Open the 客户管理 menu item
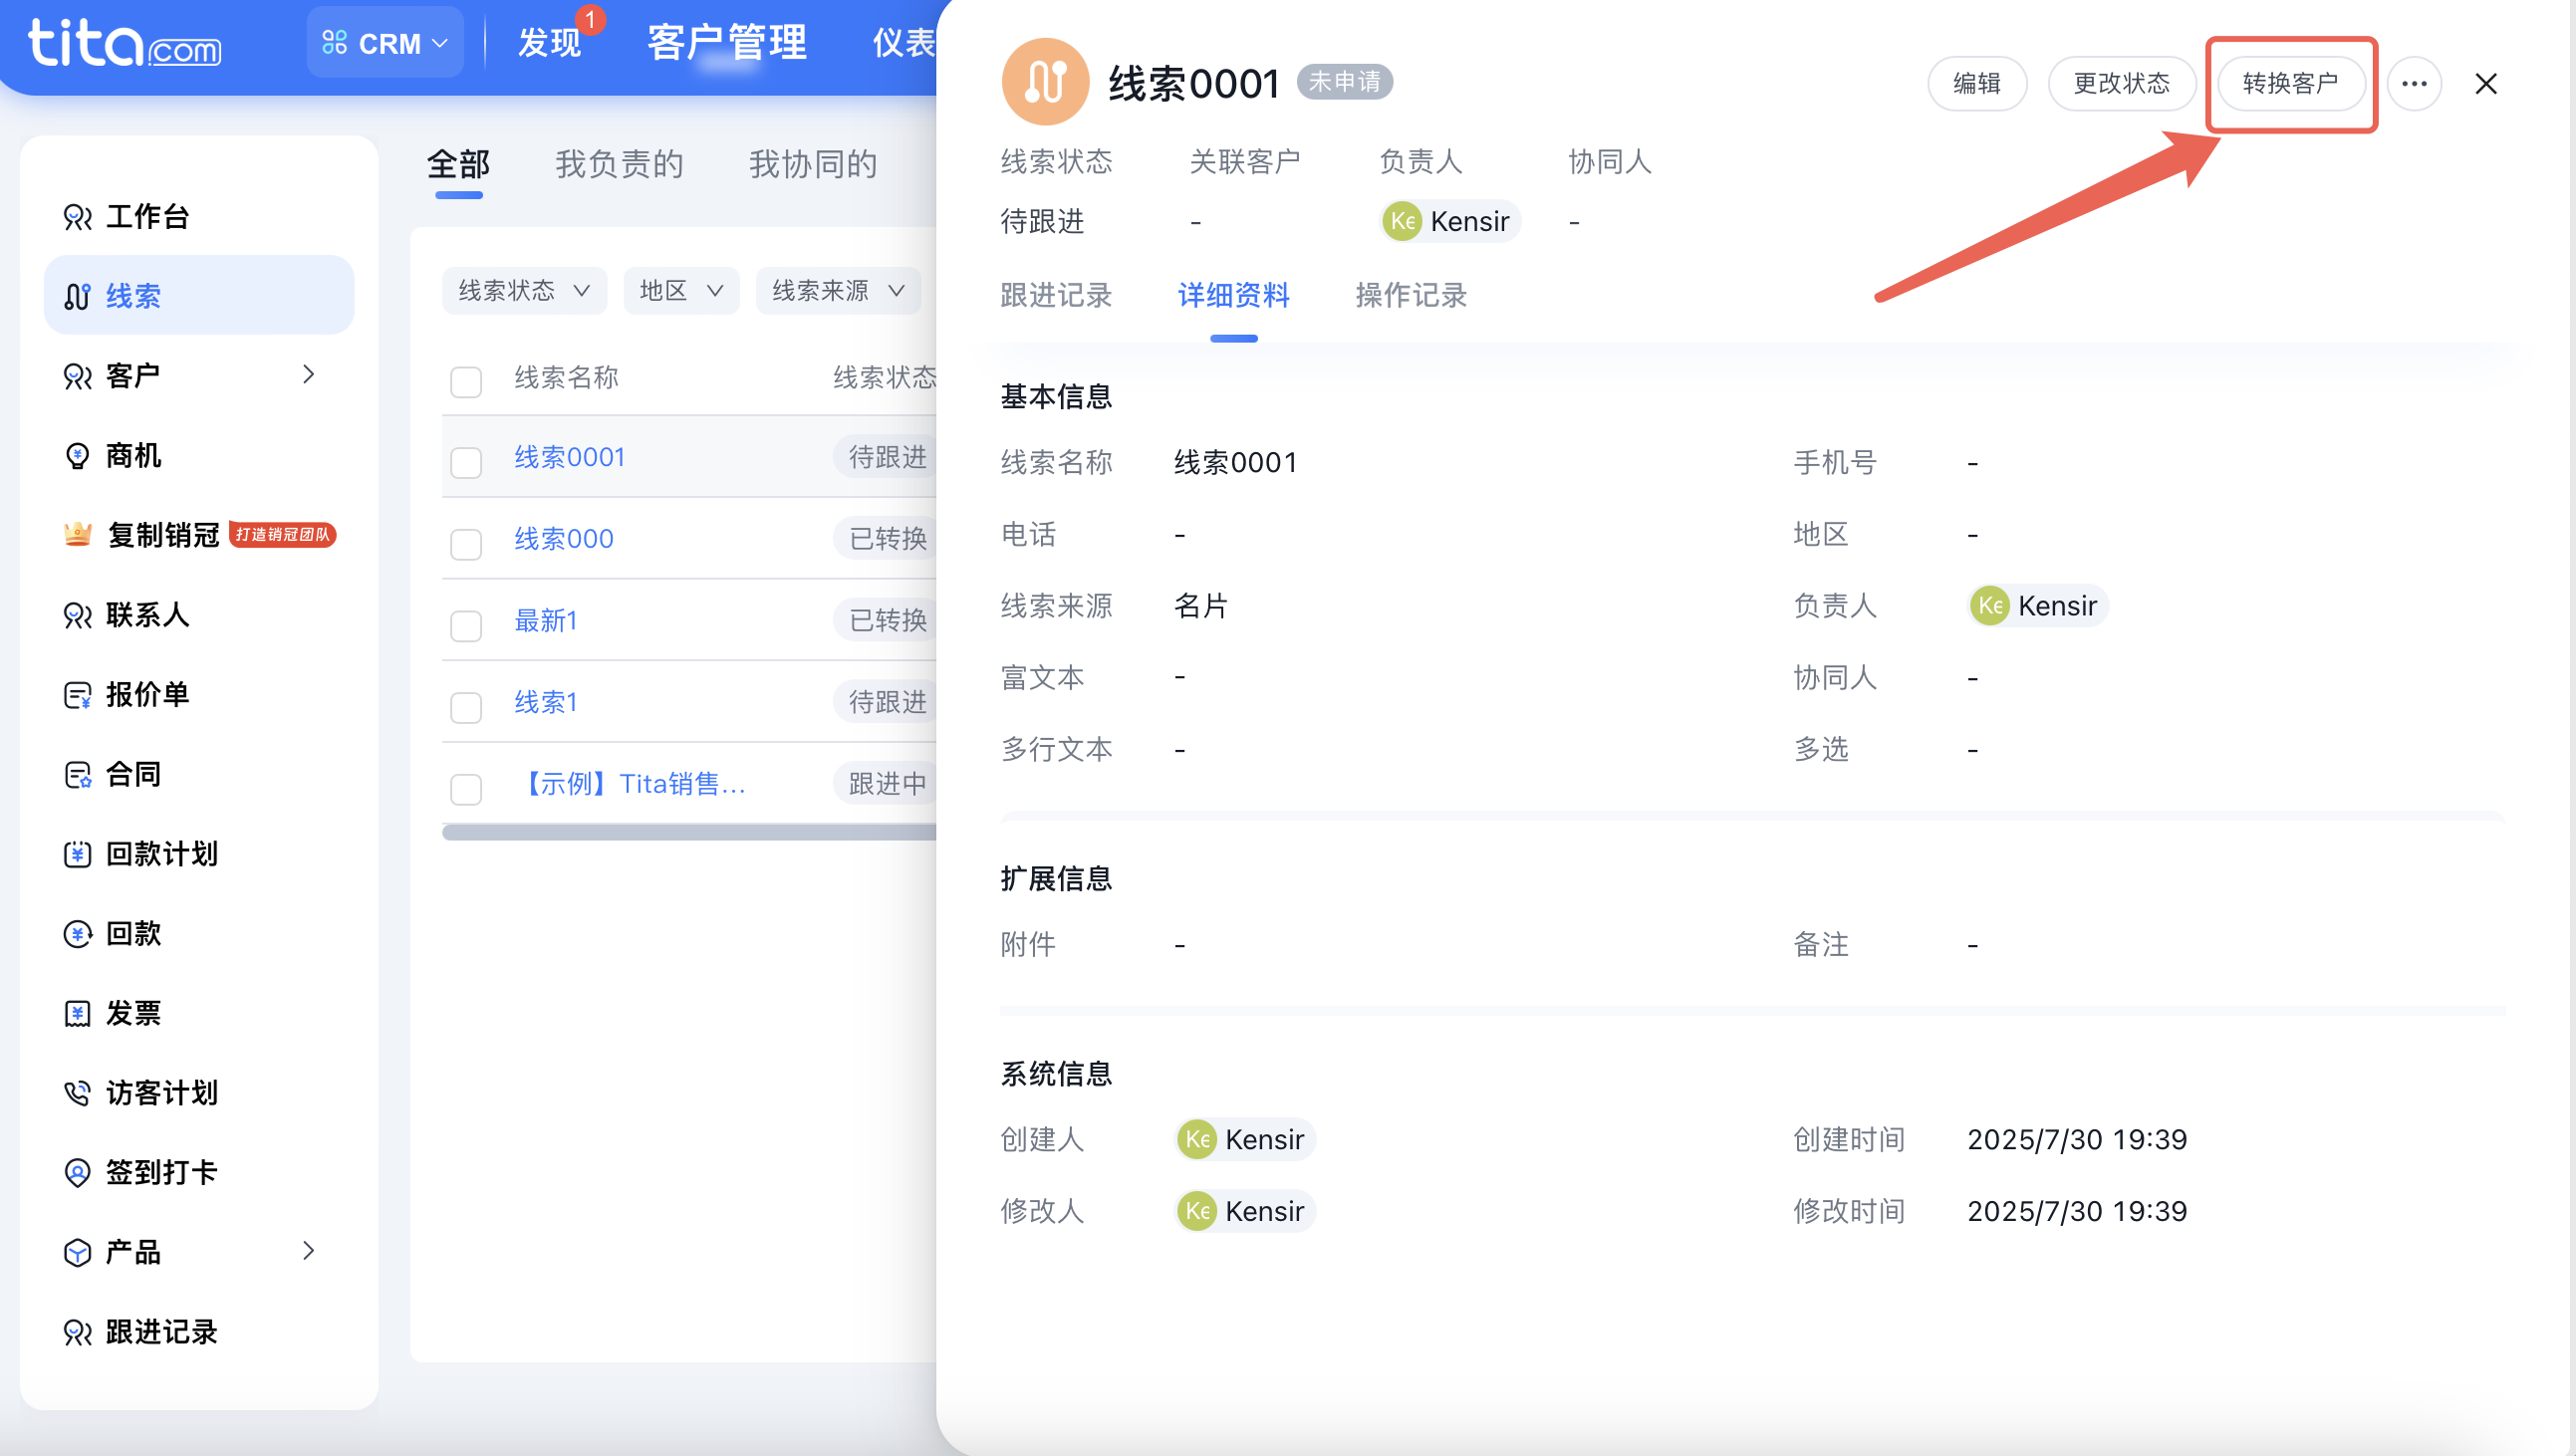2576x1456 pixels. 726,43
